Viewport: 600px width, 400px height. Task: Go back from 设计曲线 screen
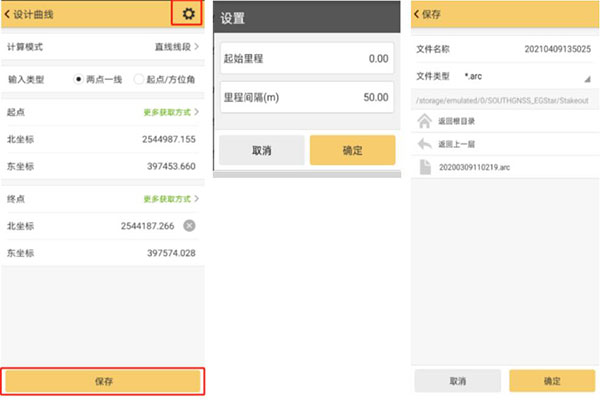click(11, 15)
